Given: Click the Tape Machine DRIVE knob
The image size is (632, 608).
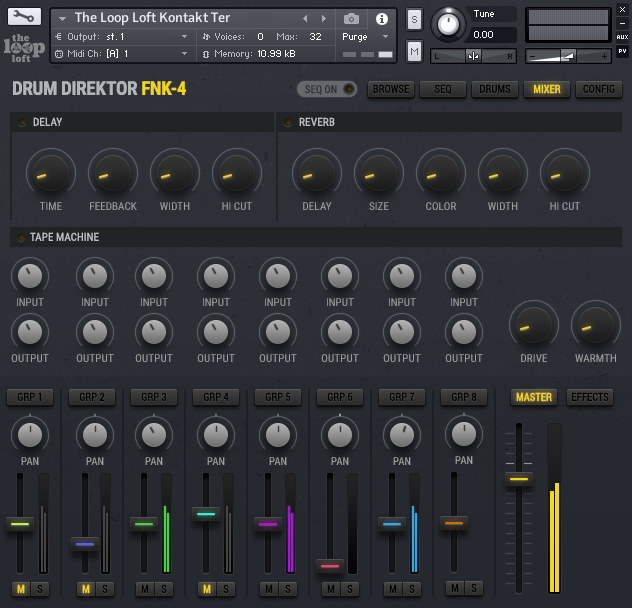Looking at the screenshot, I should pos(533,325).
